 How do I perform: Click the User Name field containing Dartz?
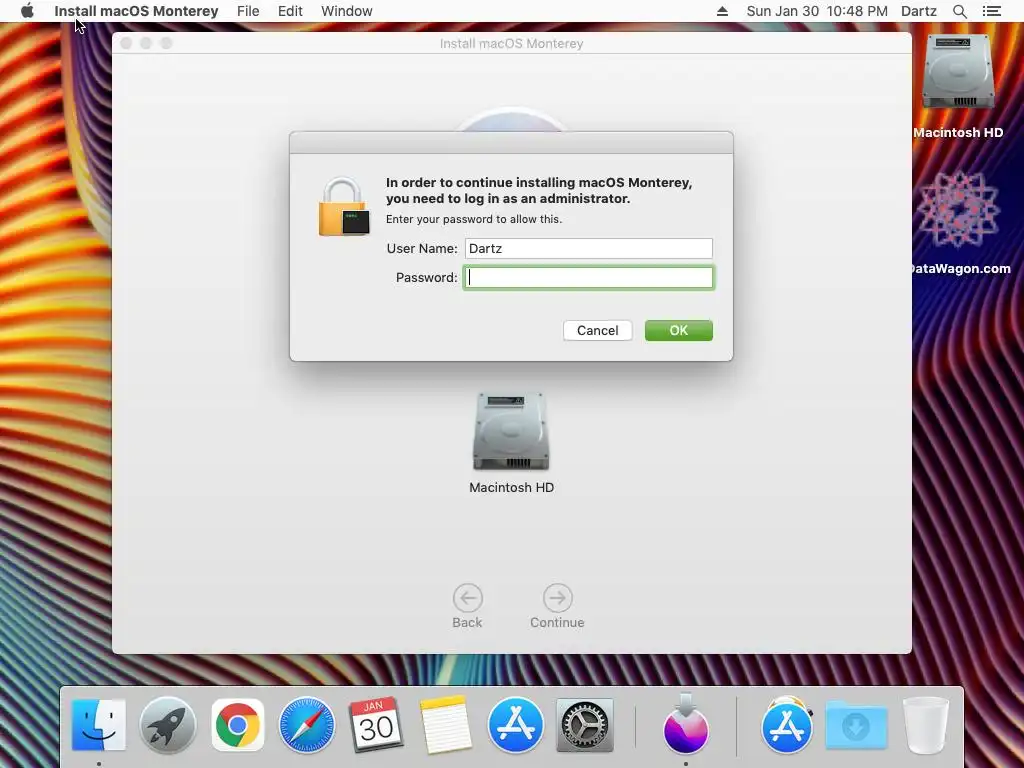coord(588,248)
